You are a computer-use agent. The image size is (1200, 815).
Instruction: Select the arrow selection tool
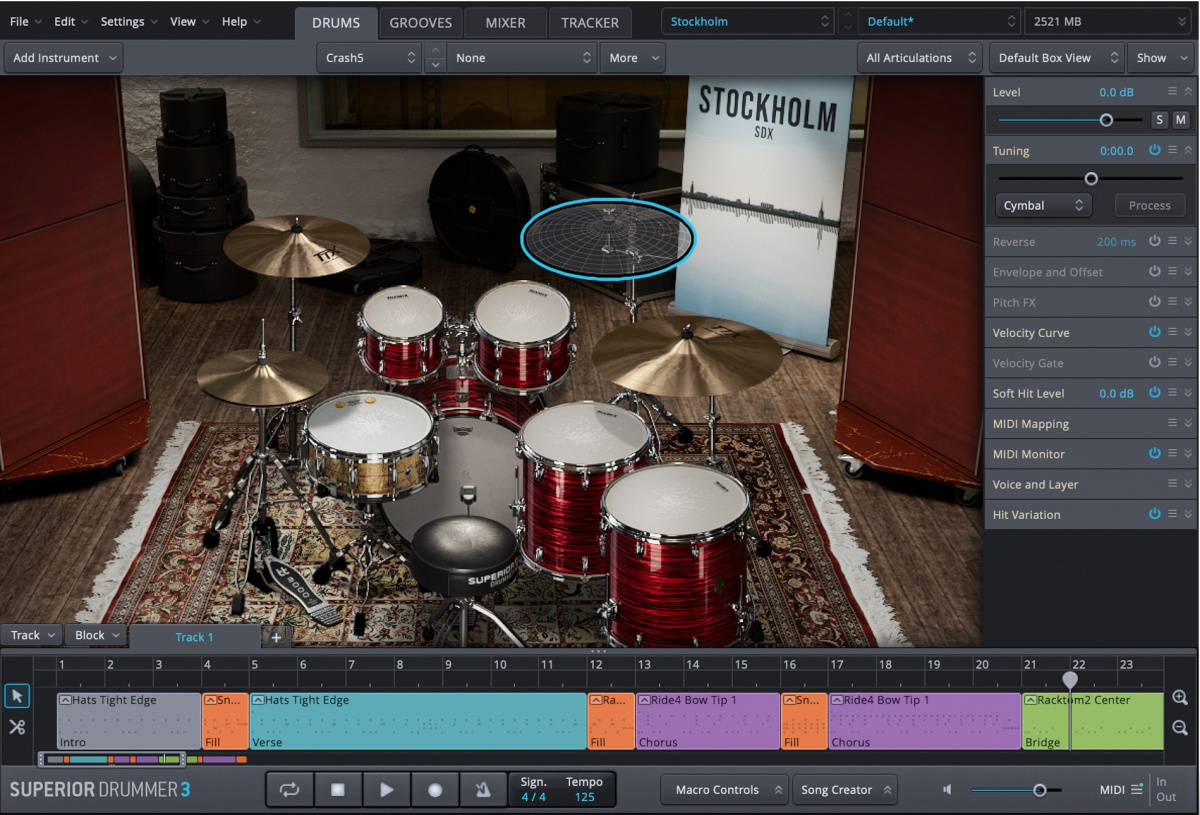[16, 695]
